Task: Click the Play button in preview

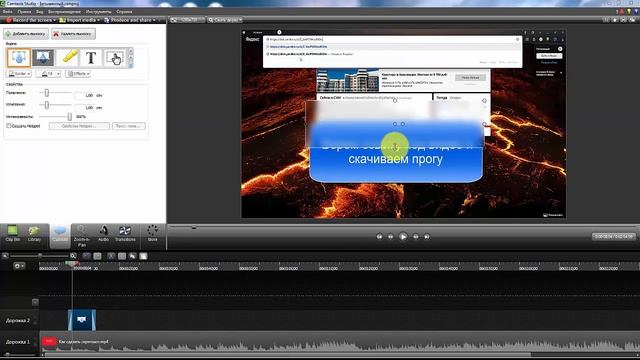Action: point(403,236)
